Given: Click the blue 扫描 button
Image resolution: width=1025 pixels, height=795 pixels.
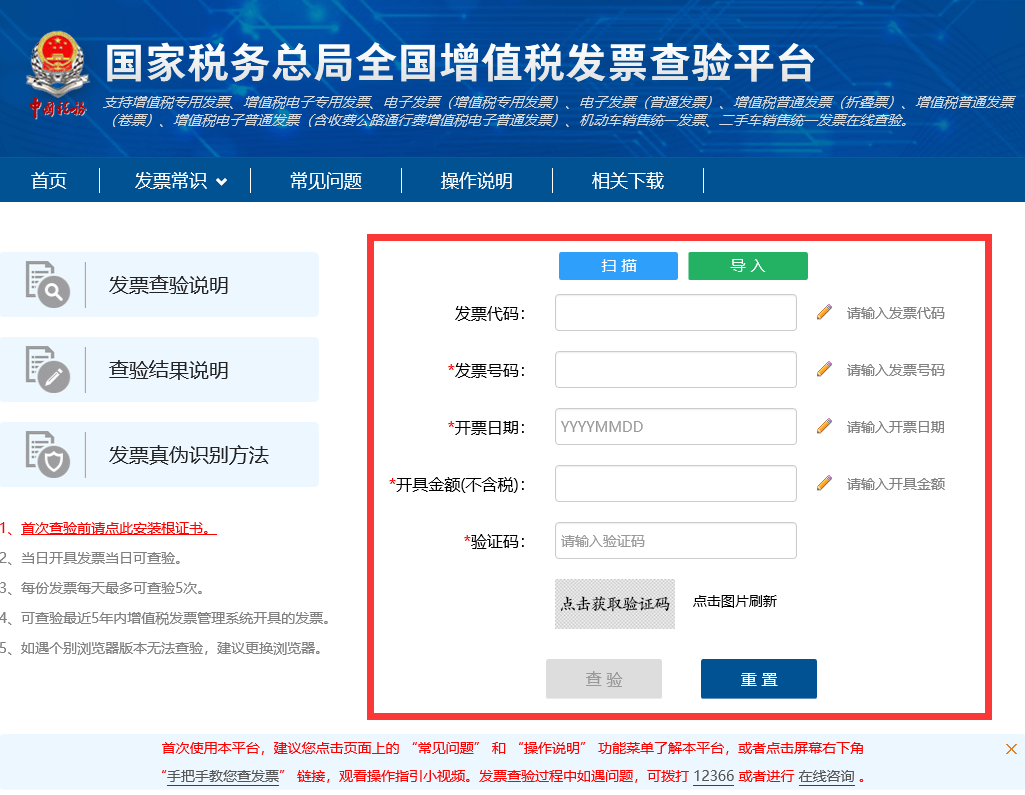Looking at the screenshot, I should [618, 265].
